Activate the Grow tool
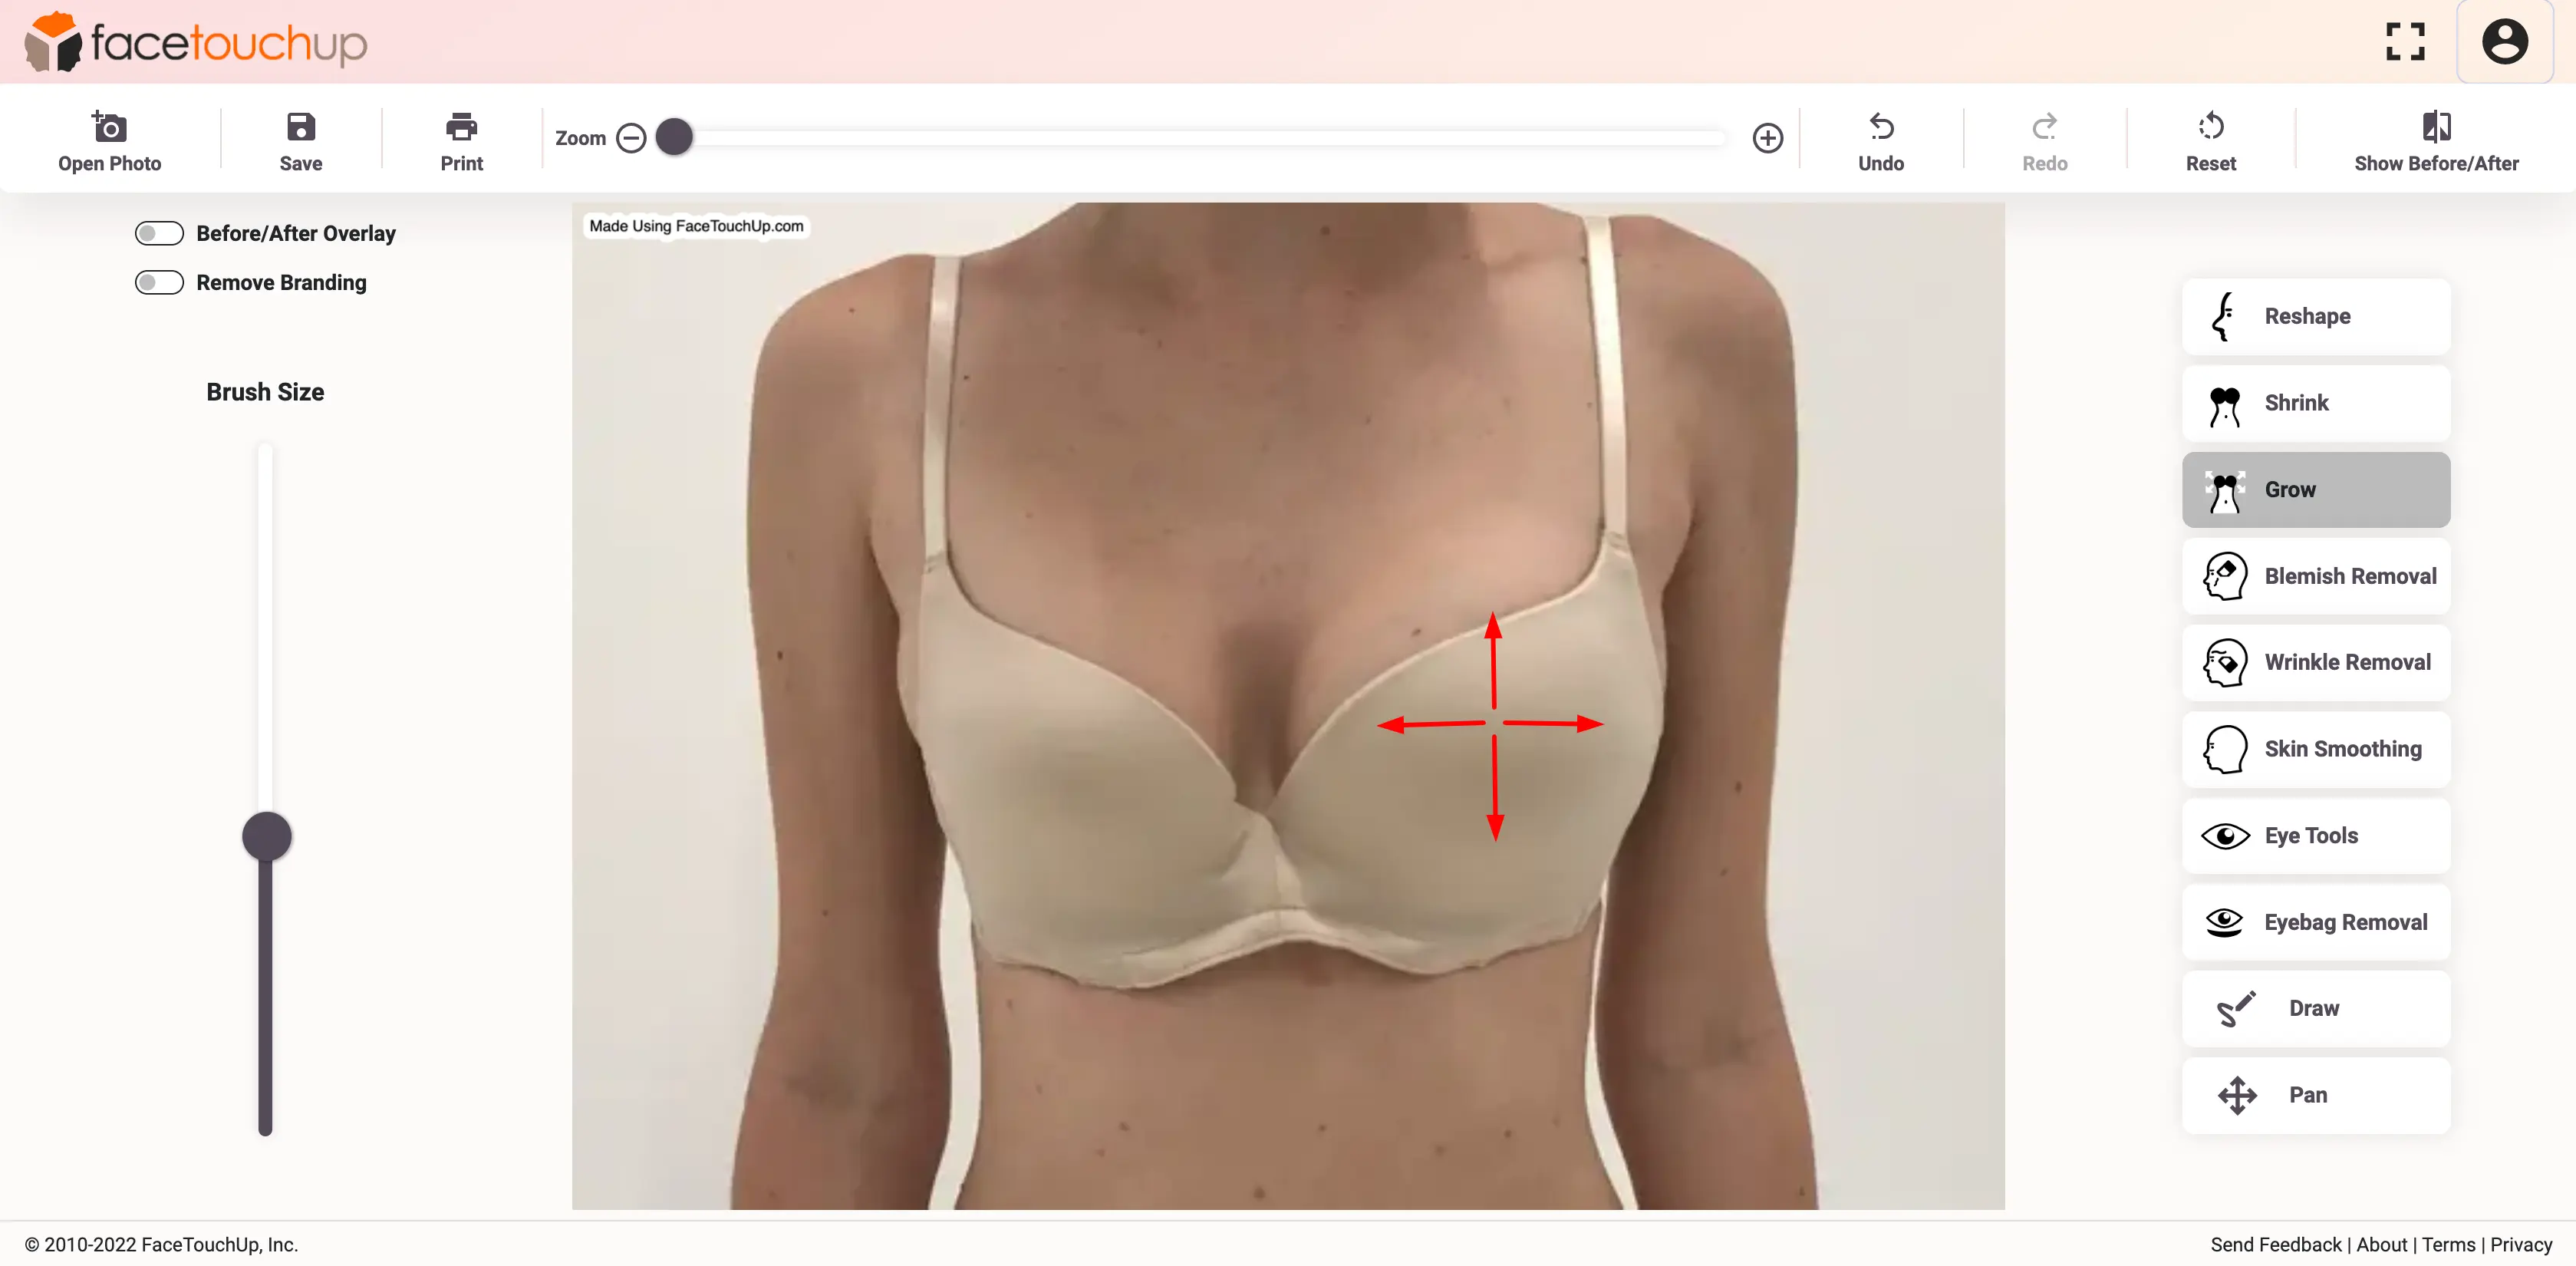The image size is (2576, 1266). [2316, 489]
